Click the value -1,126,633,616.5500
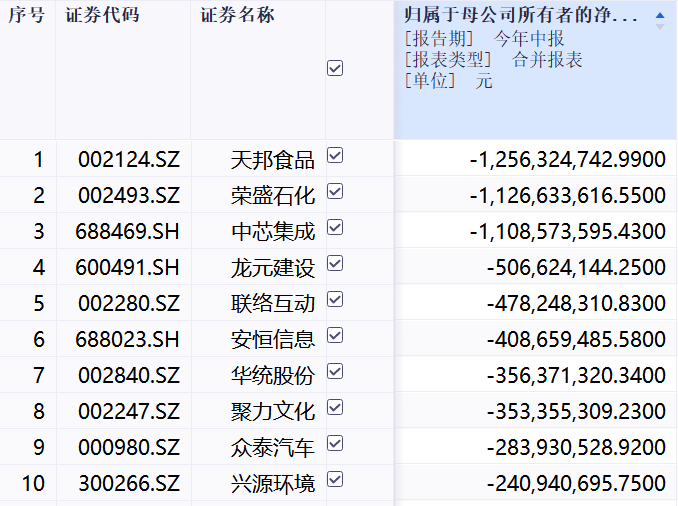This screenshot has width=678, height=506. [568, 195]
